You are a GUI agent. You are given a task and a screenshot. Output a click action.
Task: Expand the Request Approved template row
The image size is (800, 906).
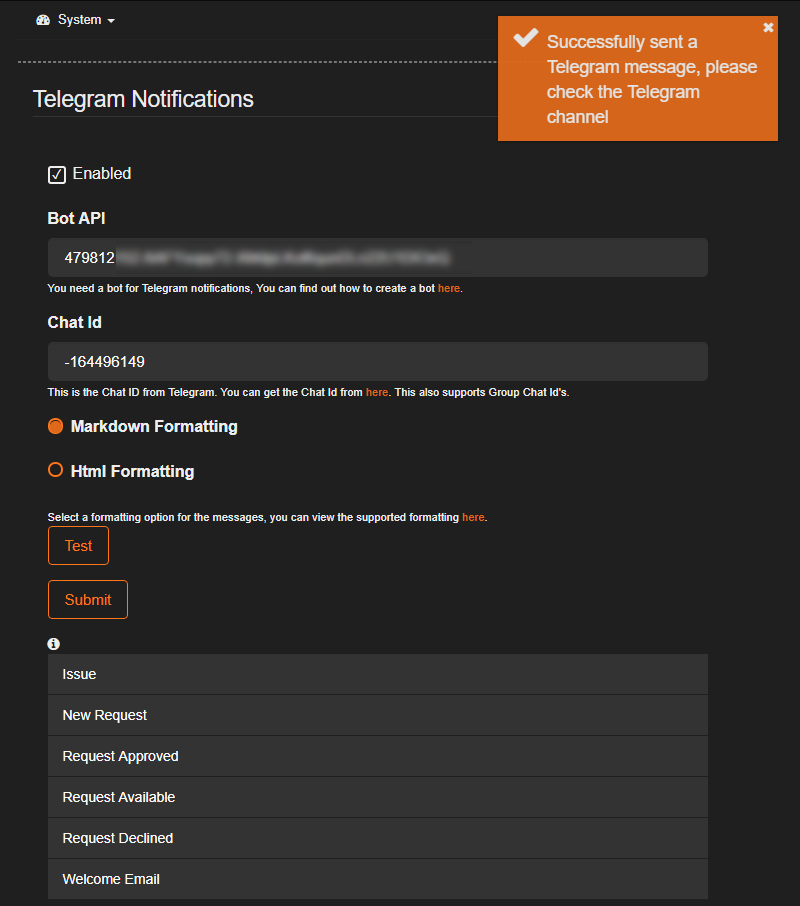[x=378, y=756]
